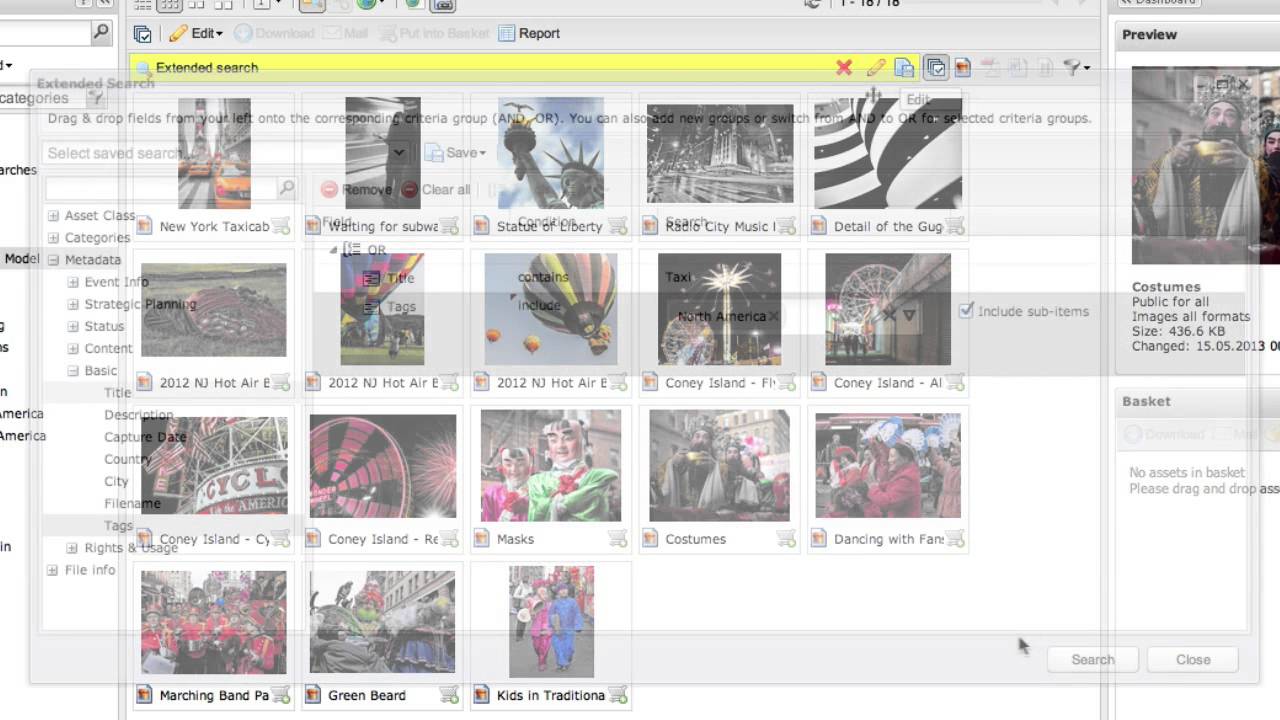The width and height of the screenshot is (1280, 720).
Task: Click the Search button in the dialog
Action: [1092, 659]
